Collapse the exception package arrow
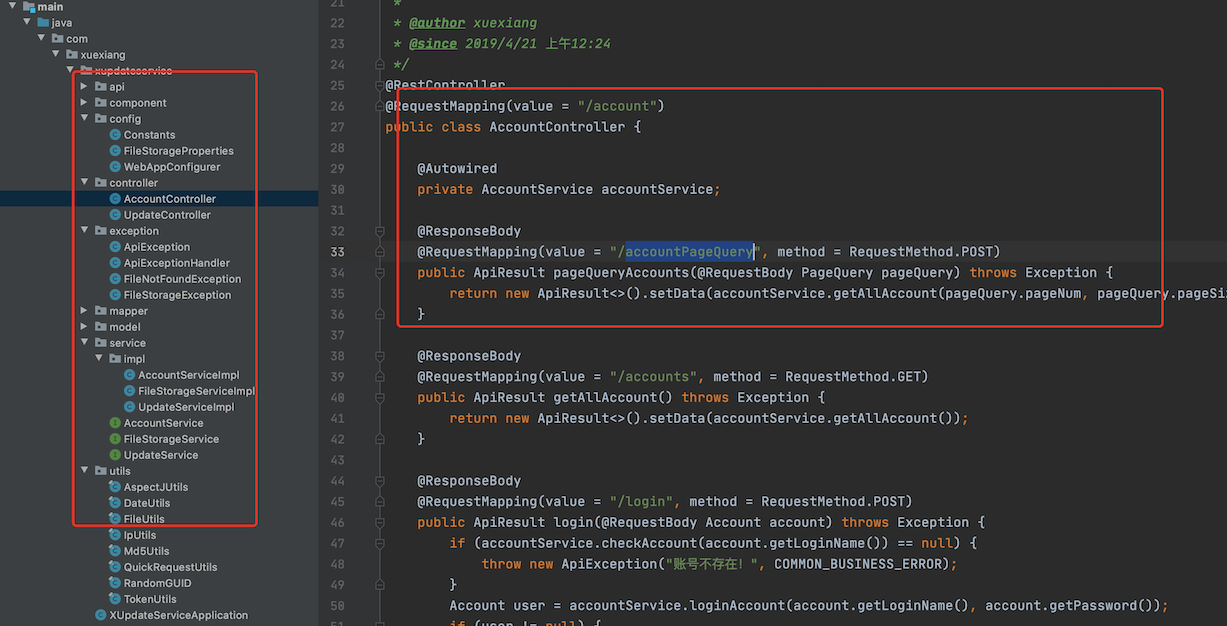Screen dimensions: 1227x626 pos(85,231)
